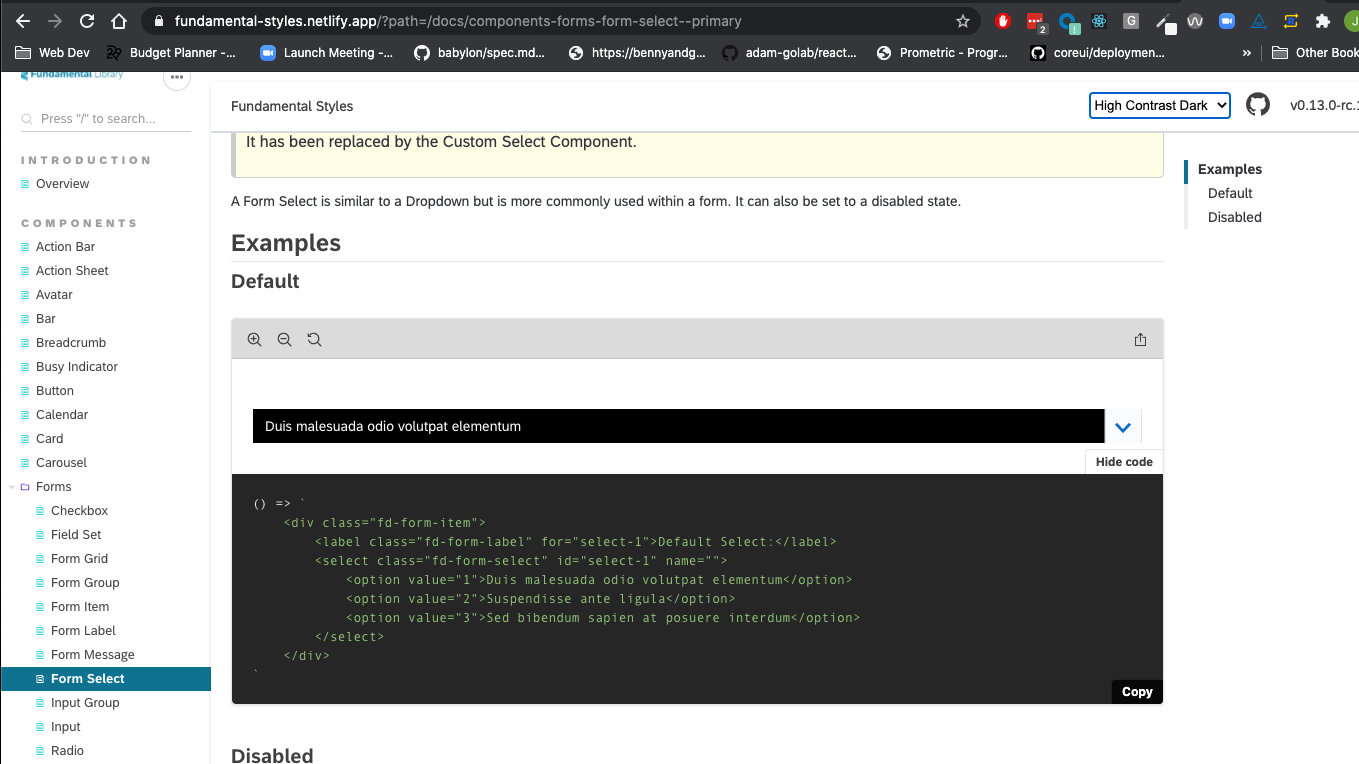Click the red ad blocker extension icon
This screenshot has height=764, width=1359.
point(1003,21)
